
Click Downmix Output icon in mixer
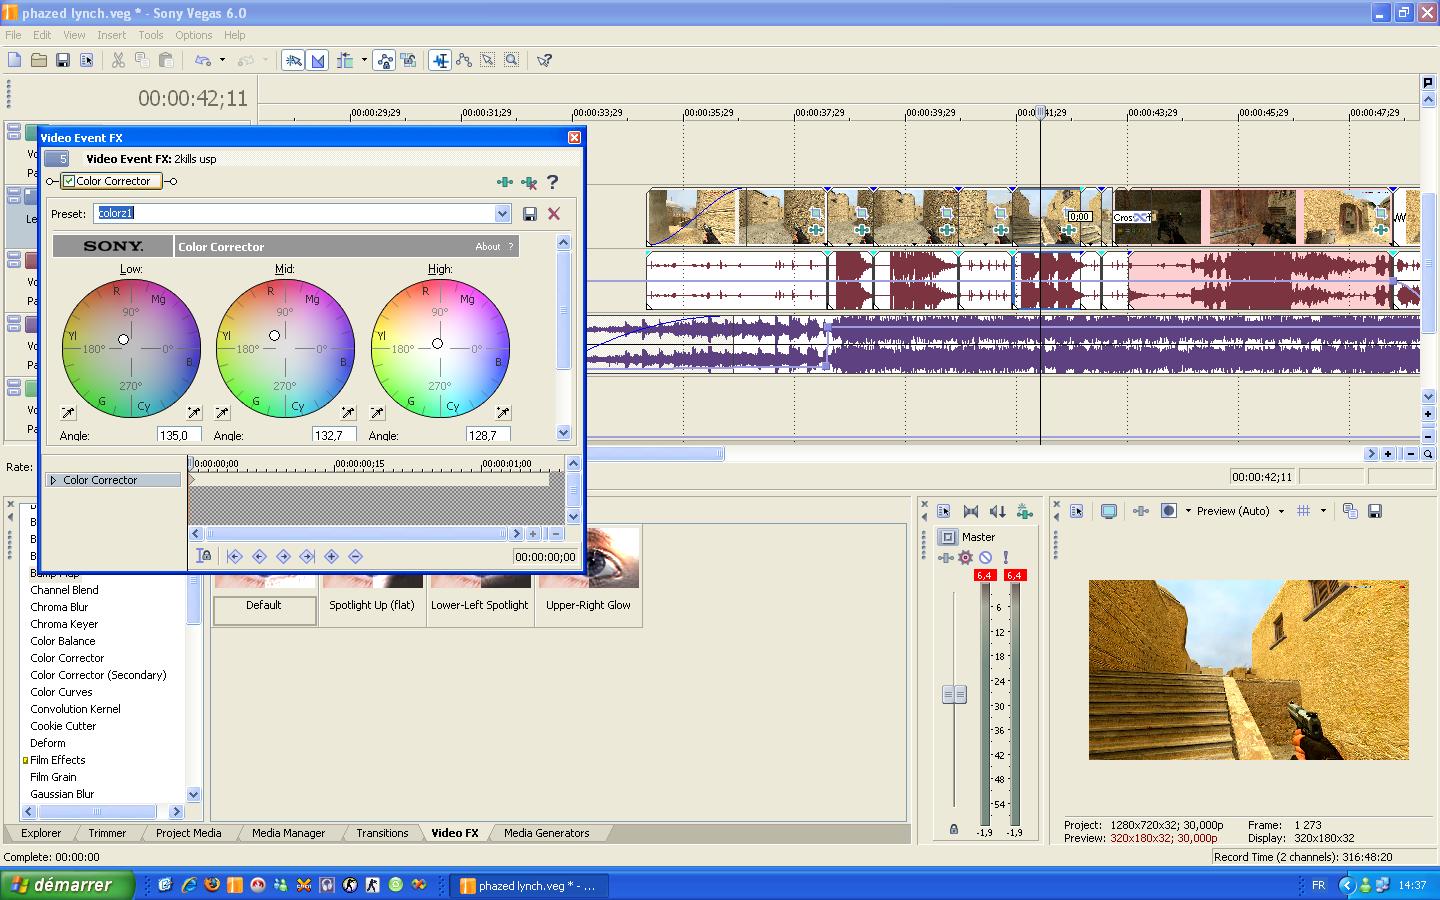[971, 511]
